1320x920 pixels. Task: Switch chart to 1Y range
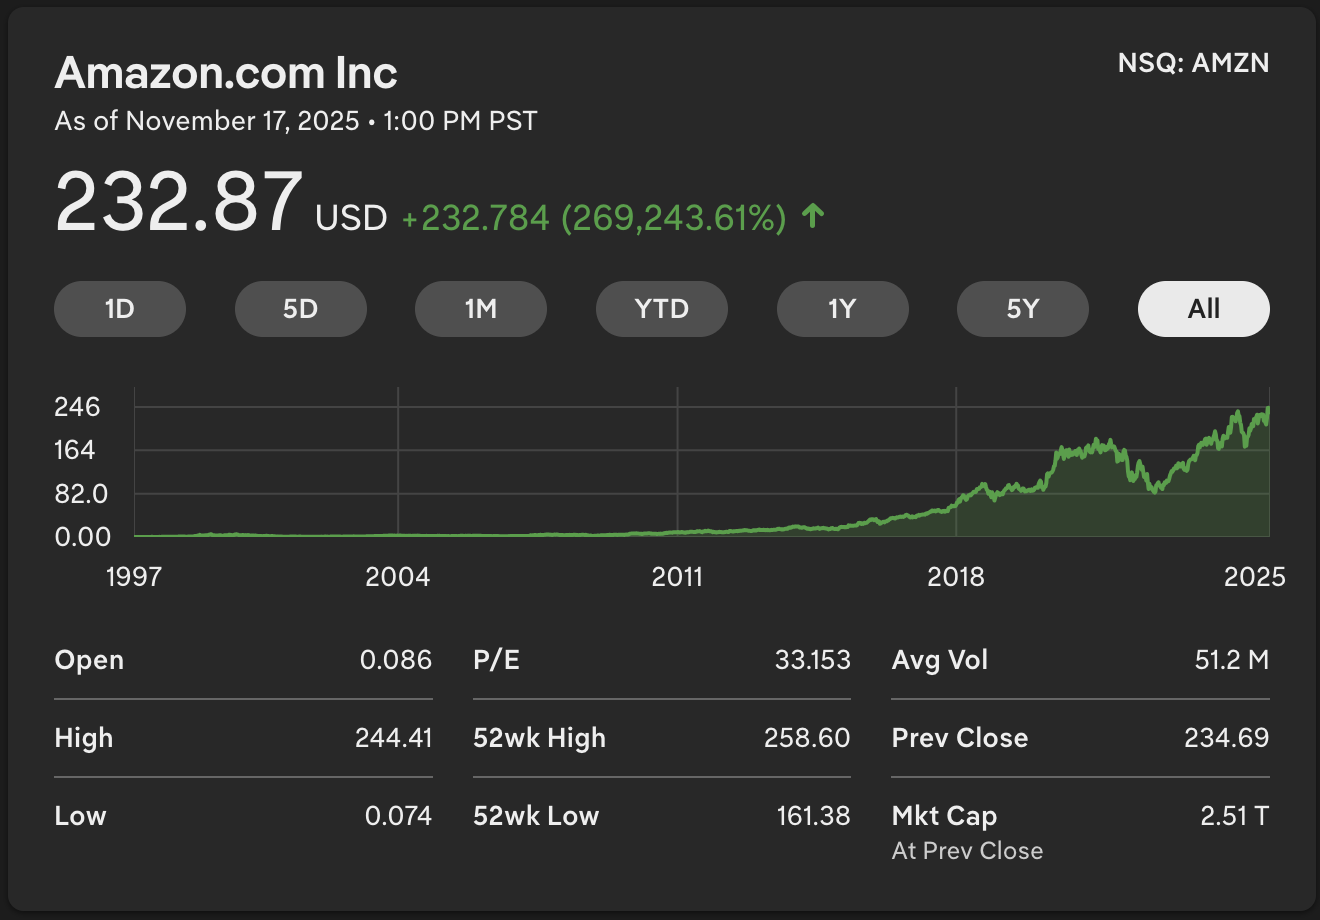842,309
